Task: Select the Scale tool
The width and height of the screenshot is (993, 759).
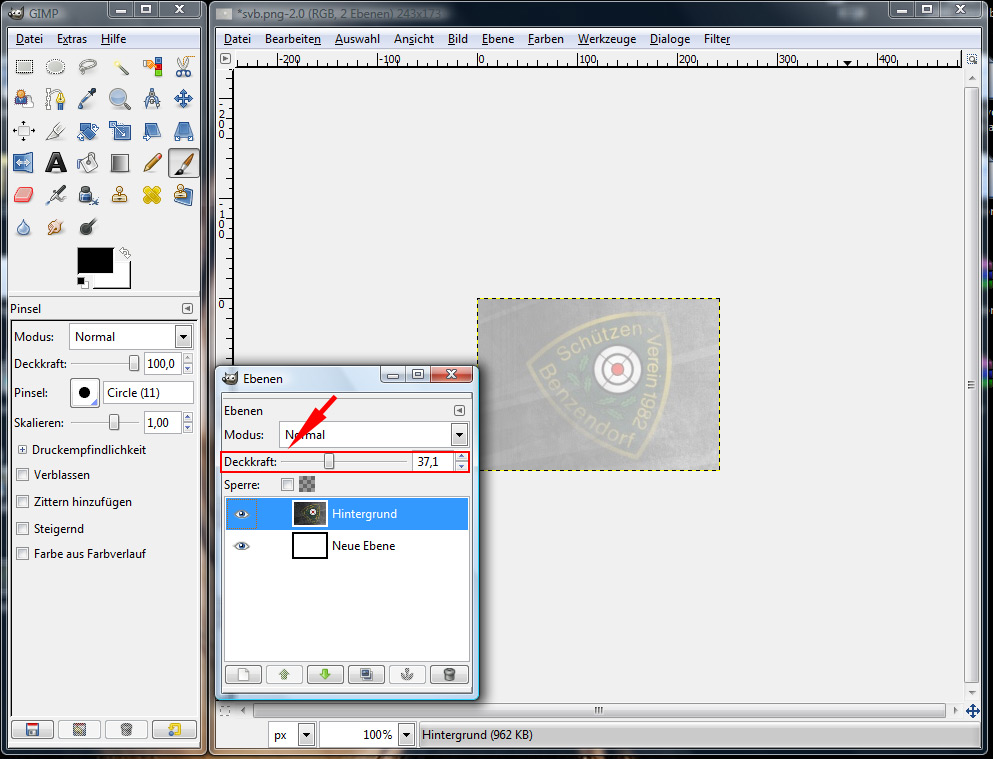Action: coord(120,131)
